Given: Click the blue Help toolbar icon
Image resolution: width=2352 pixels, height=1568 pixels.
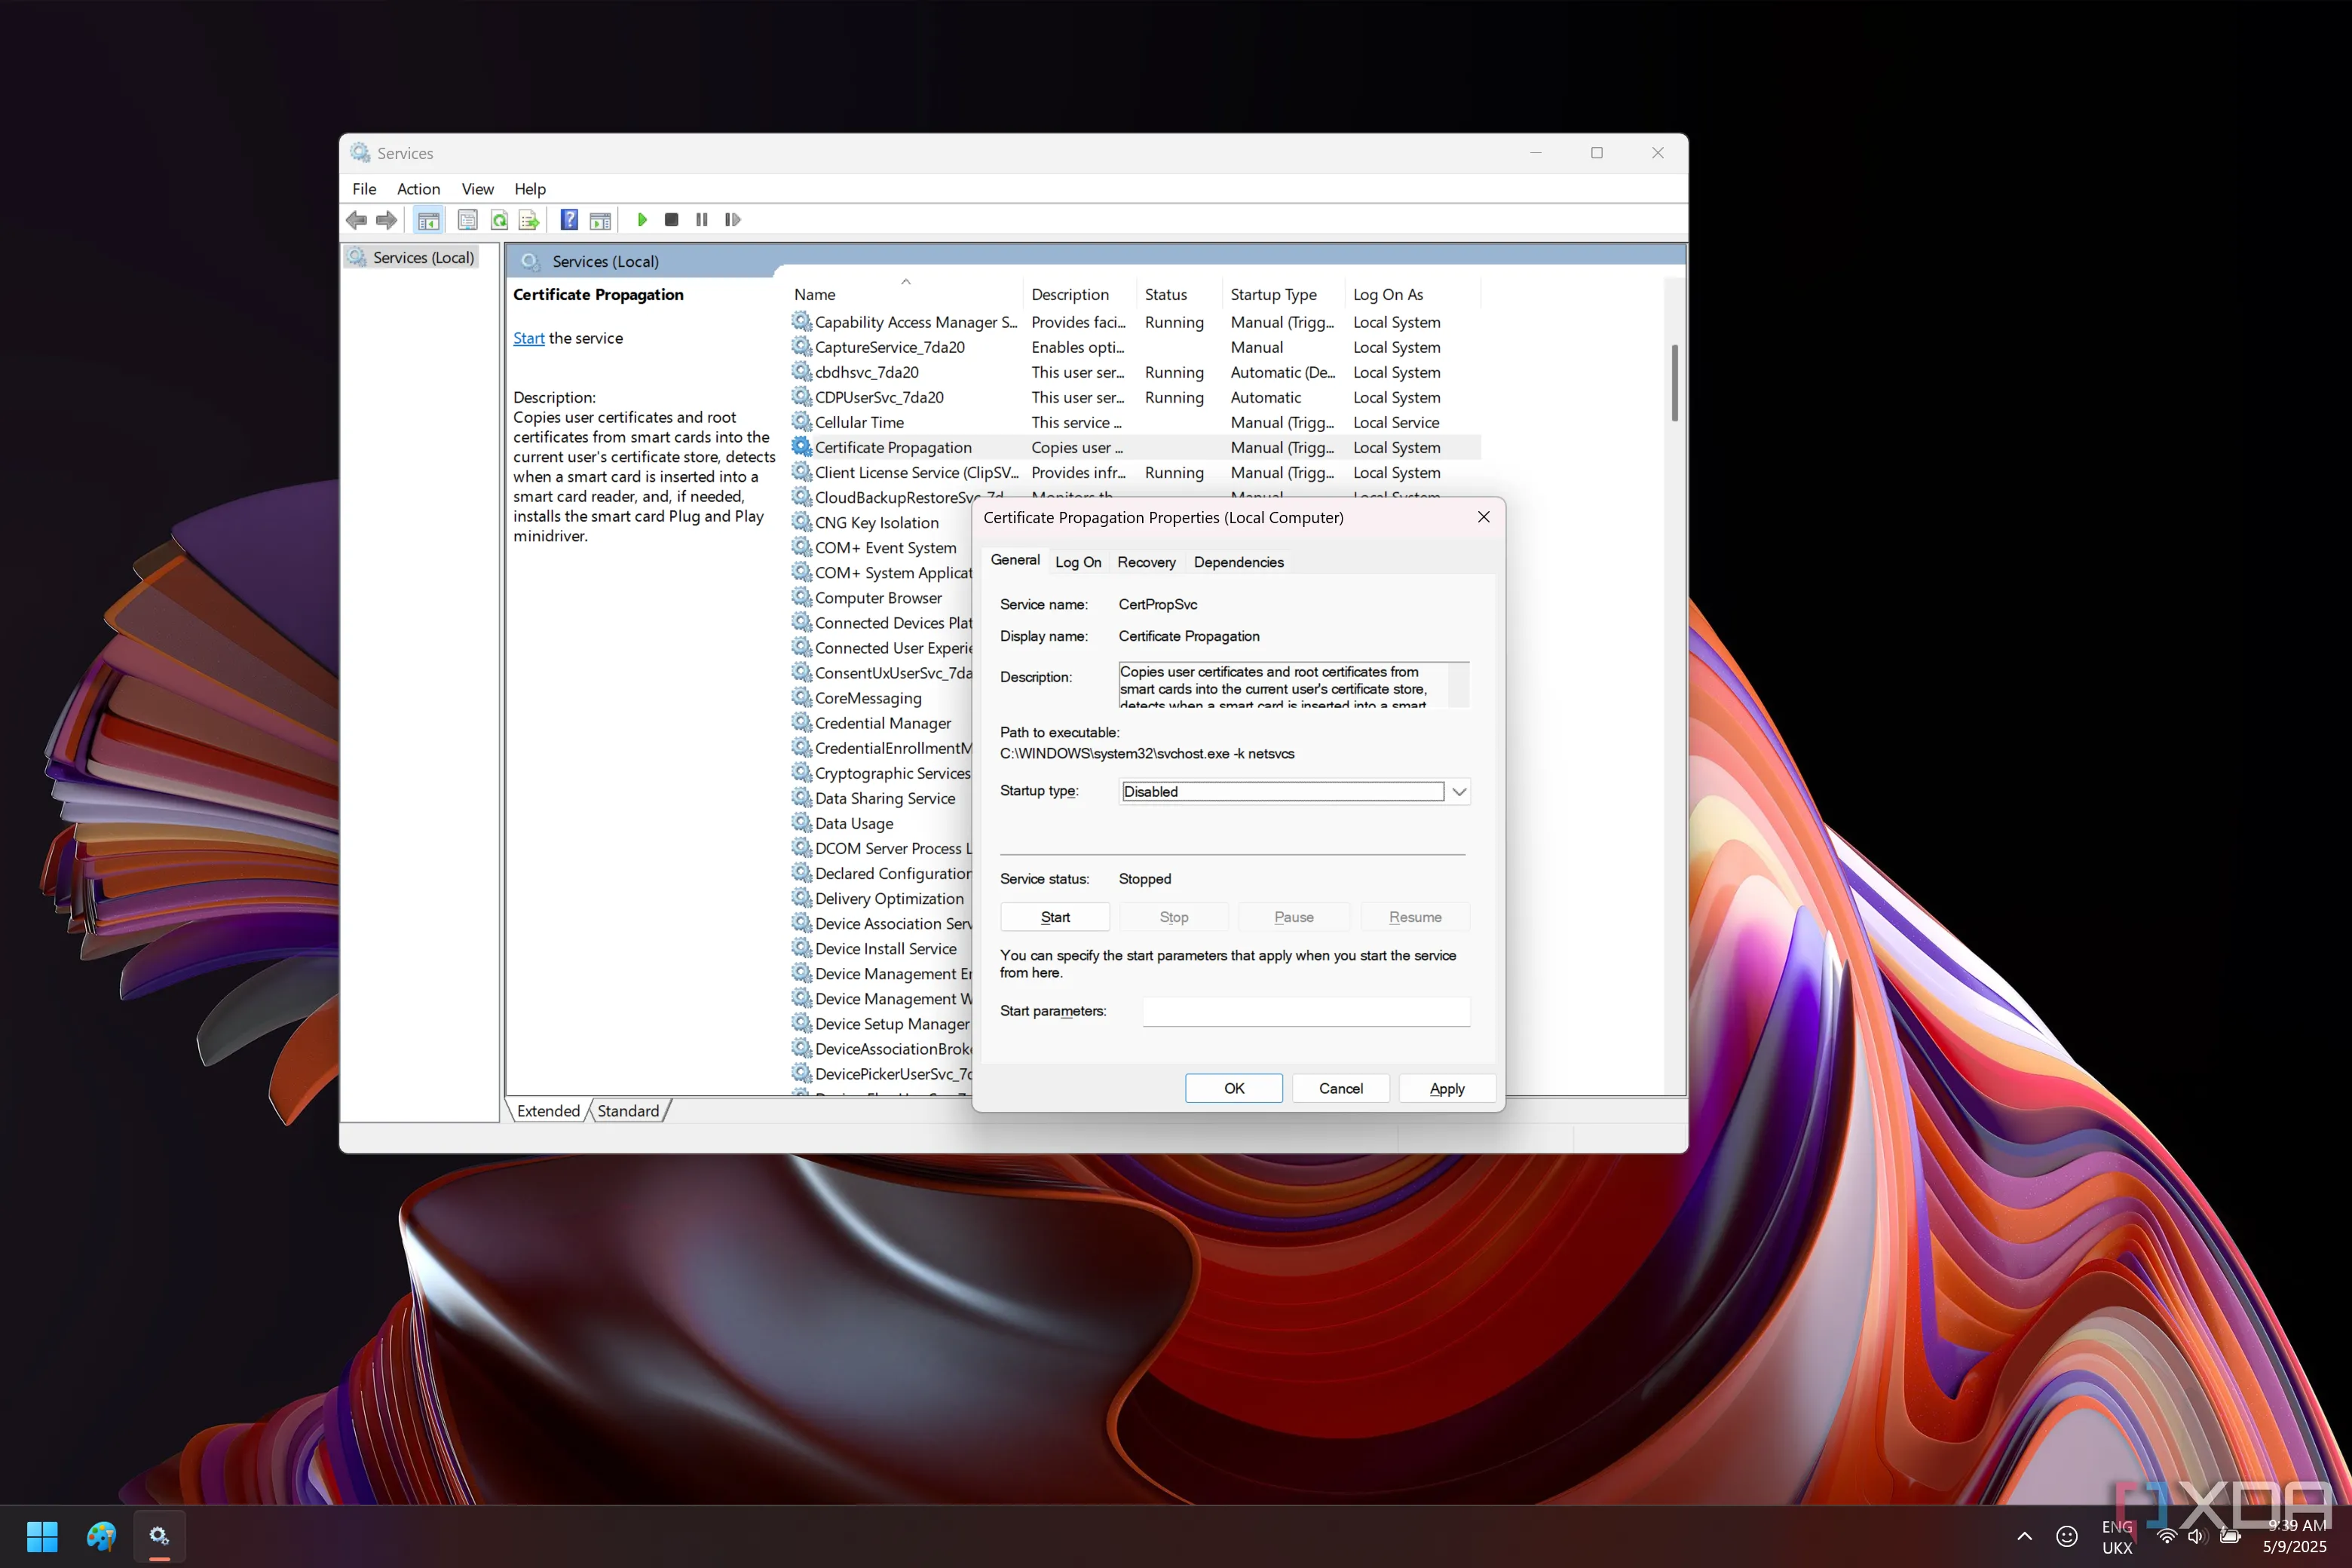Looking at the screenshot, I should coord(569,220).
